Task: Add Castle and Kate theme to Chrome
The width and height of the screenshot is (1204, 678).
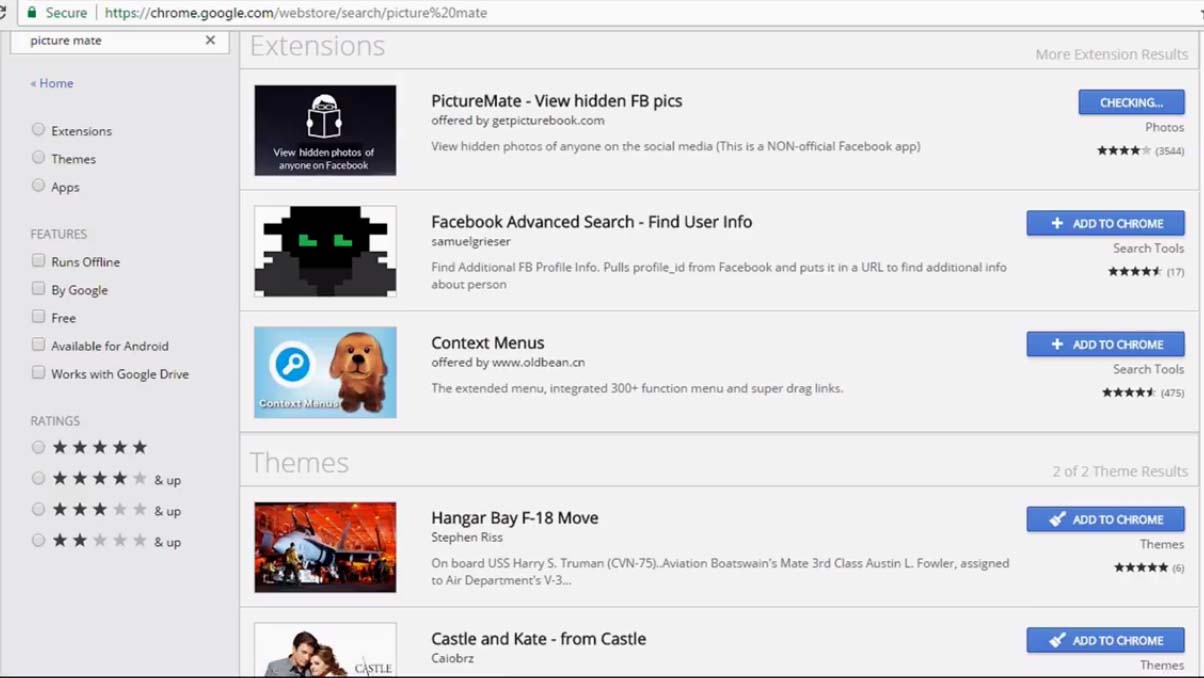Action: [x=1105, y=640]
